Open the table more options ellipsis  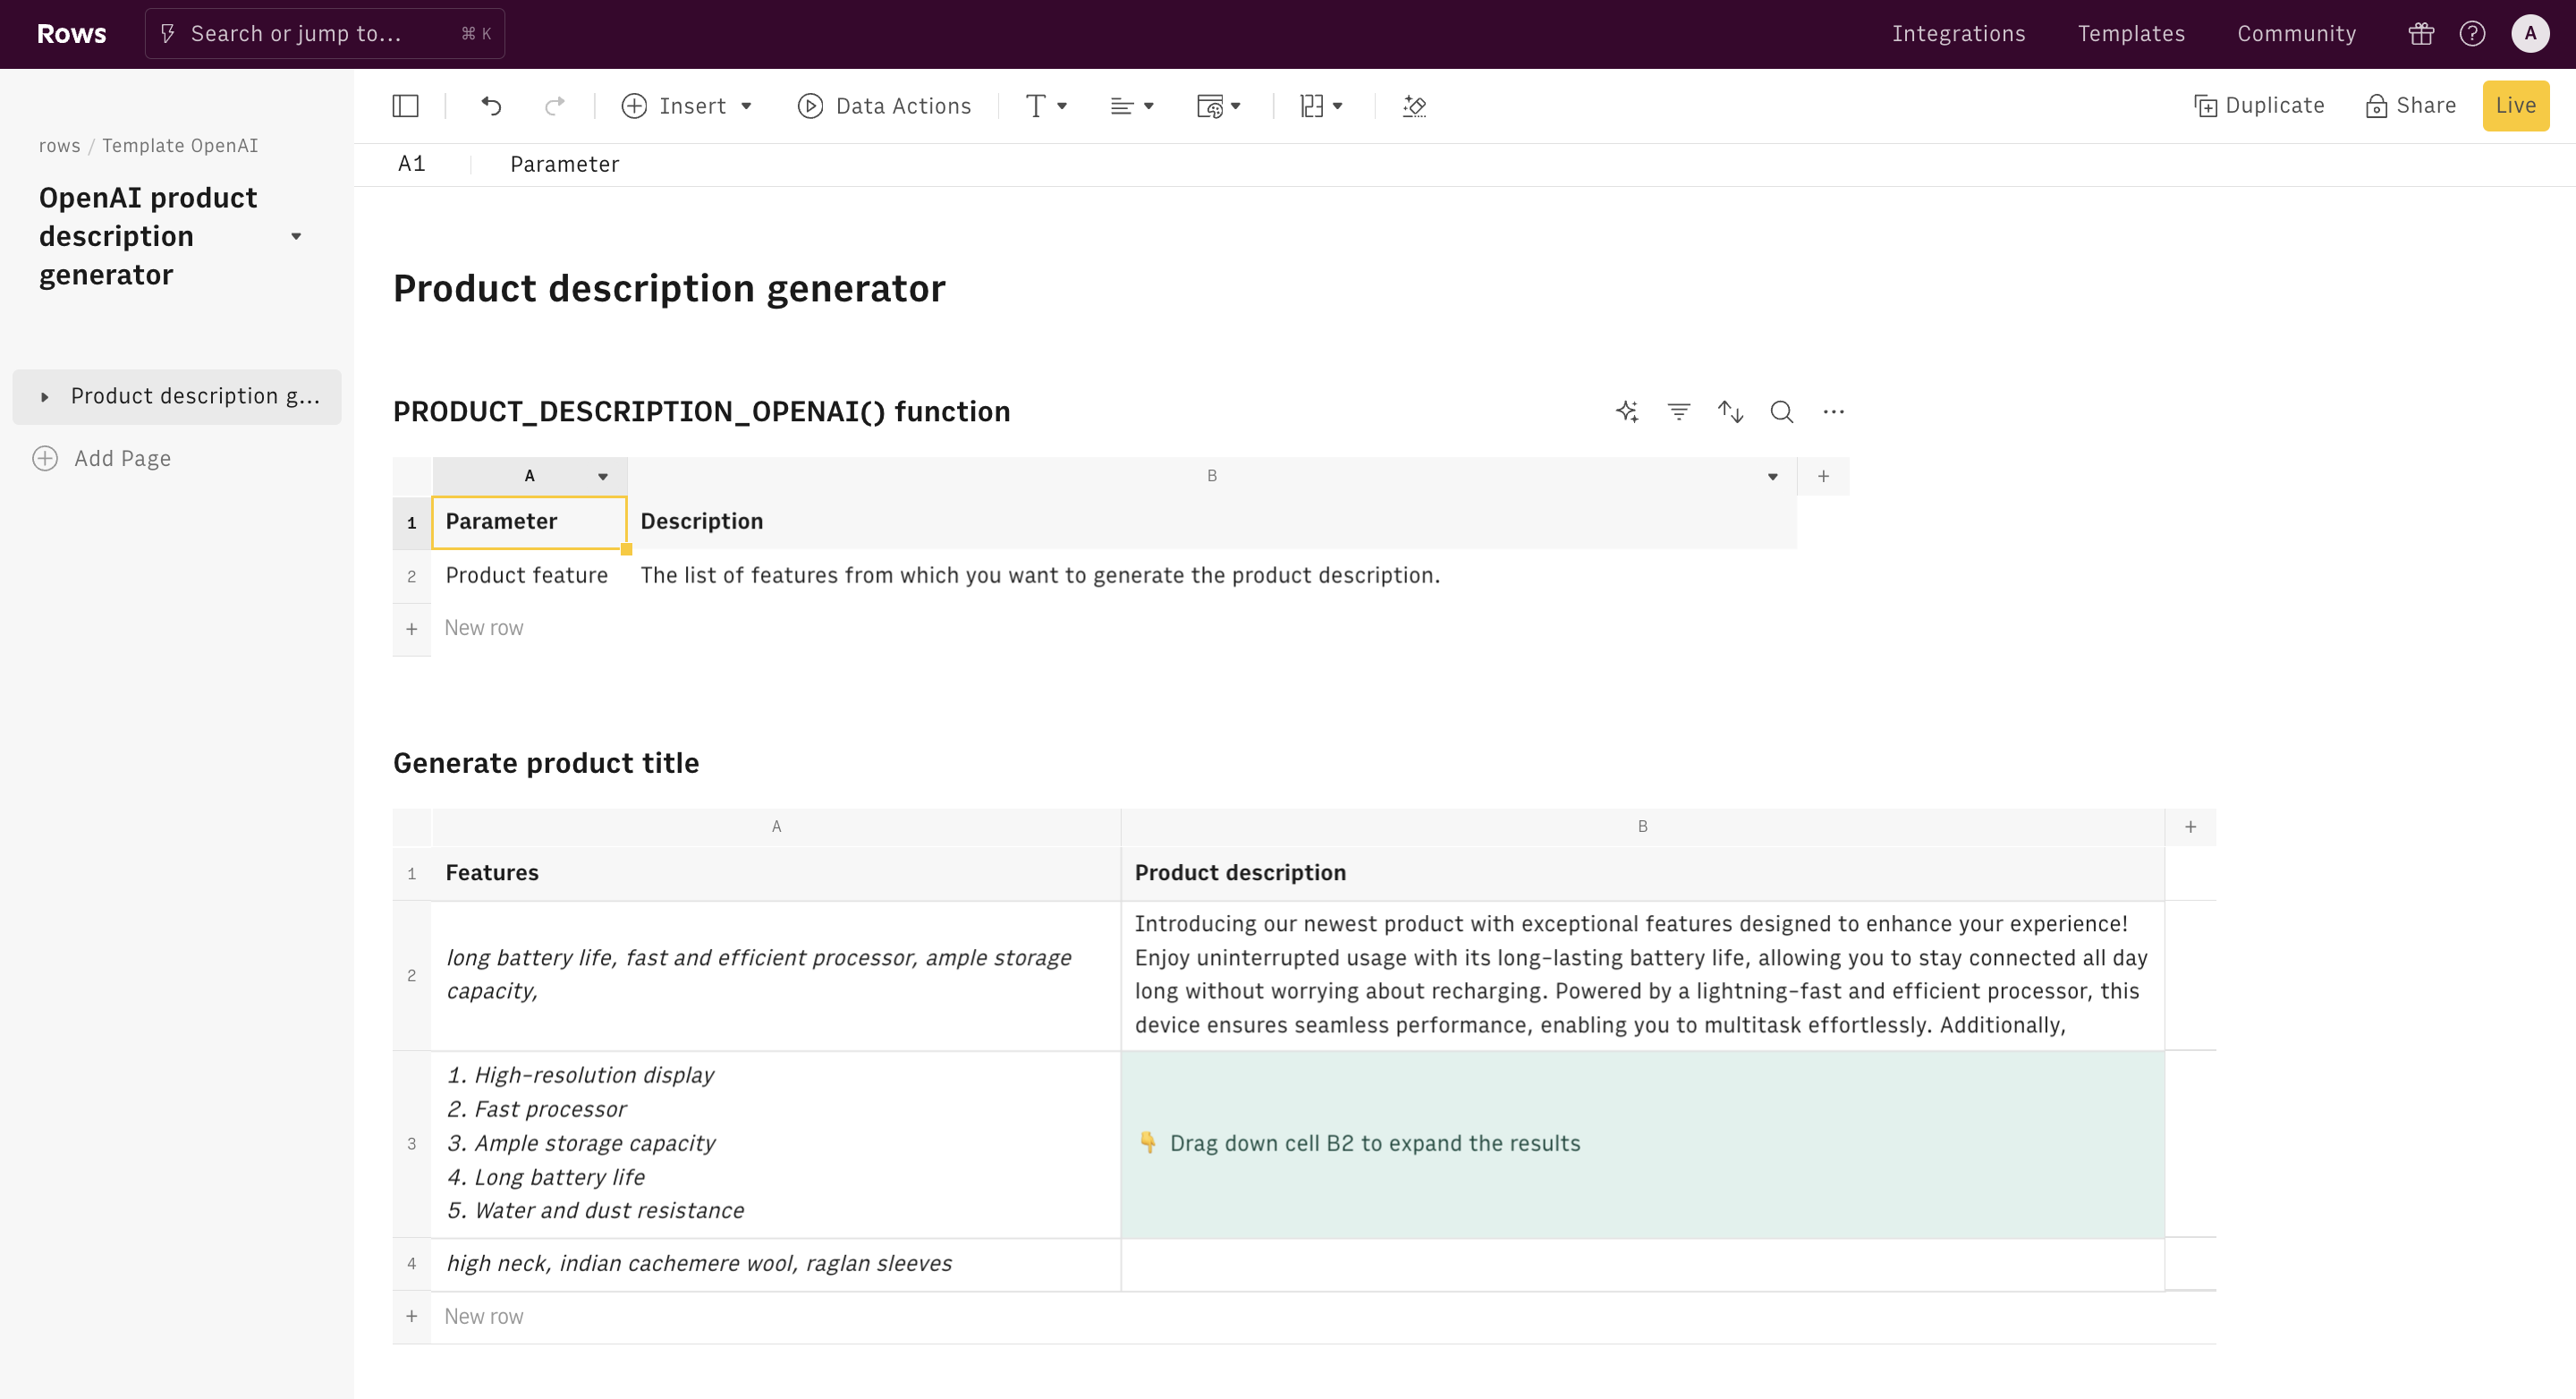1833,412
